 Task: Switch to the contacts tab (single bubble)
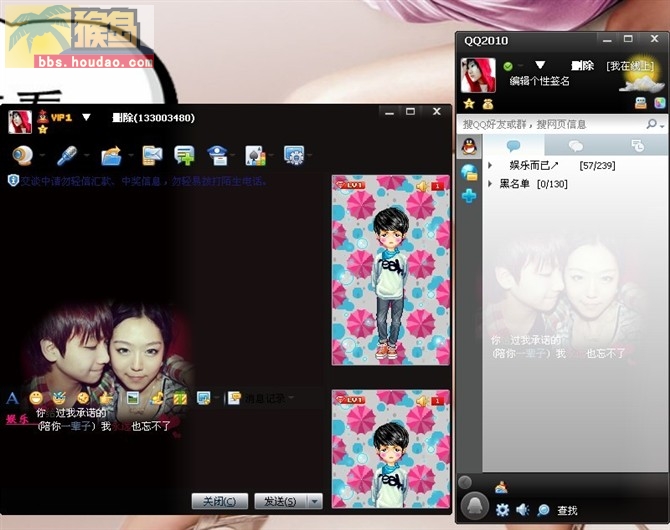point(513,146)
